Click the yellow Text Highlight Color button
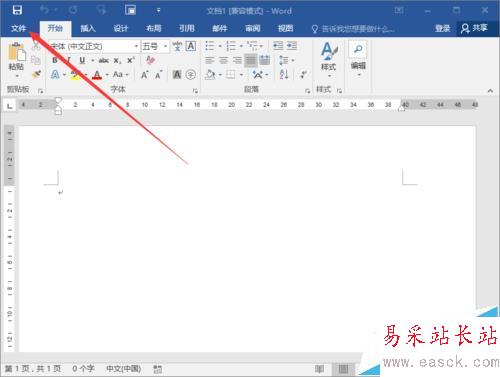The width and height of the screenshot is (500, 377). tap(76, 75)
